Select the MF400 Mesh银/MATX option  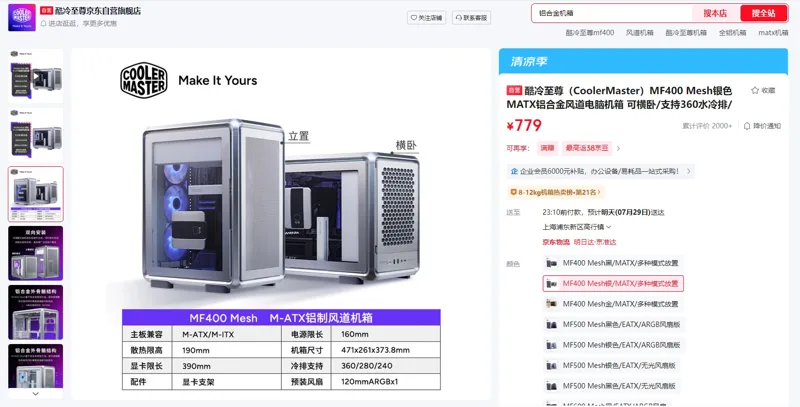click(x=613, y=284)
